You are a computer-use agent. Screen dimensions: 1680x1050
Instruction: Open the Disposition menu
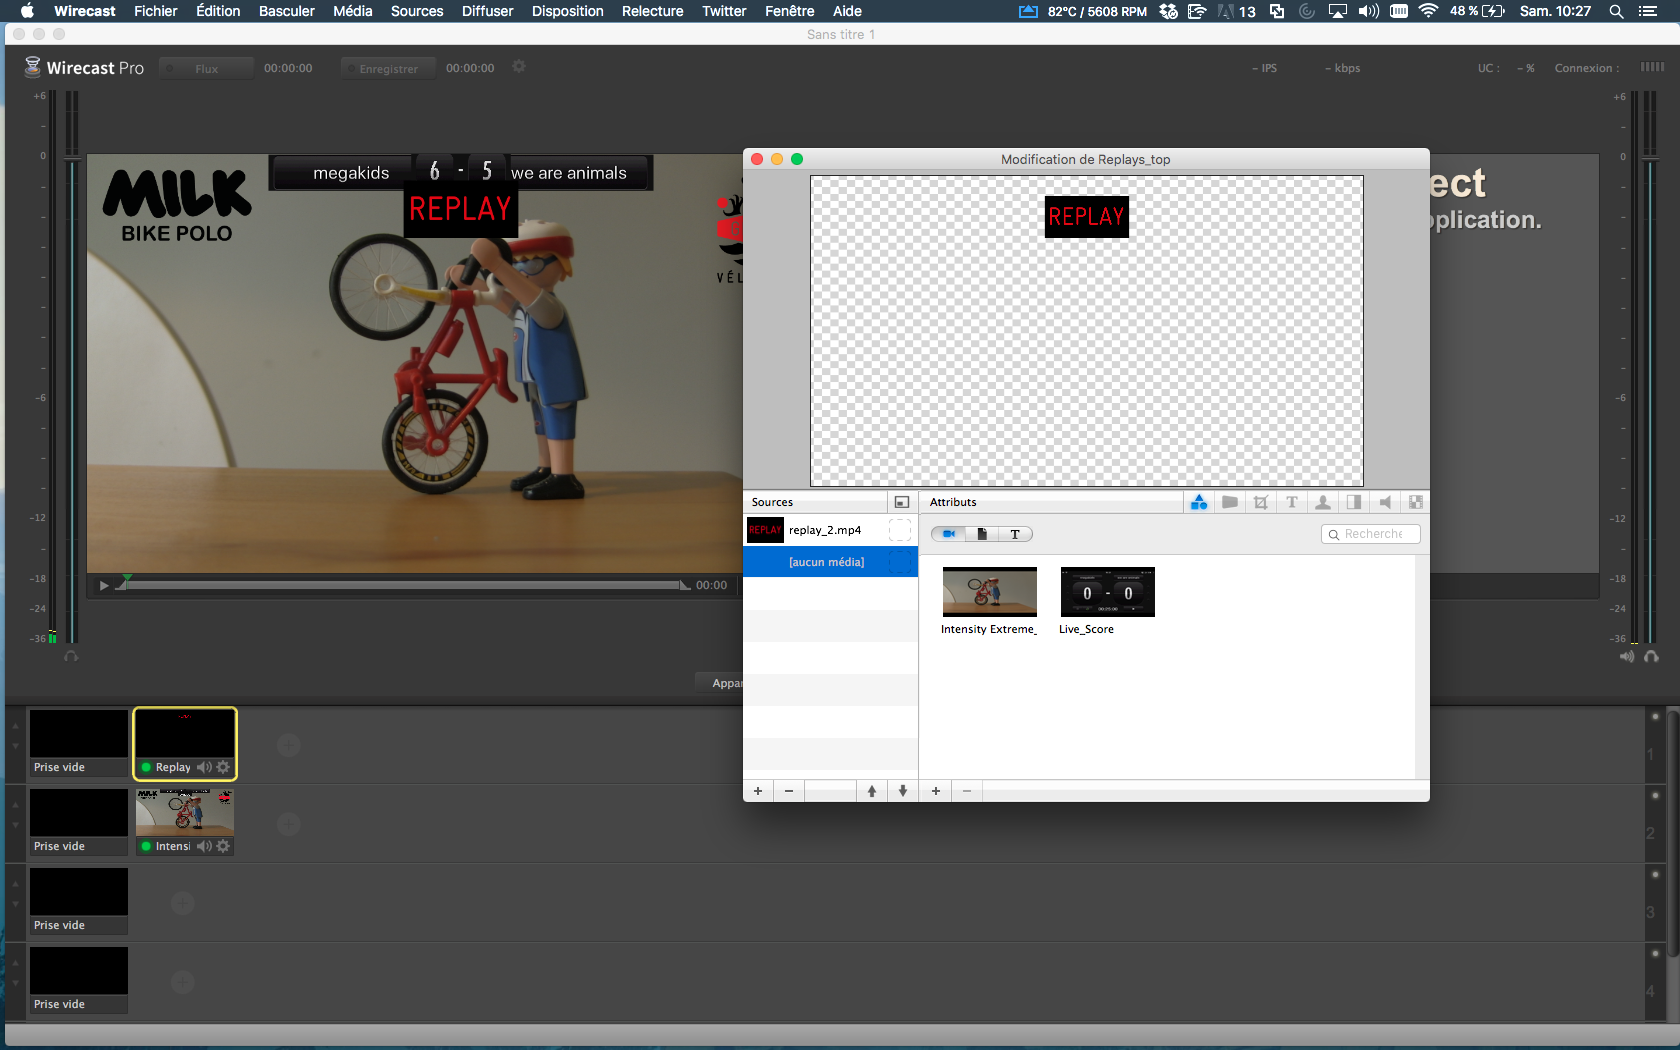[x=567, y=11]
